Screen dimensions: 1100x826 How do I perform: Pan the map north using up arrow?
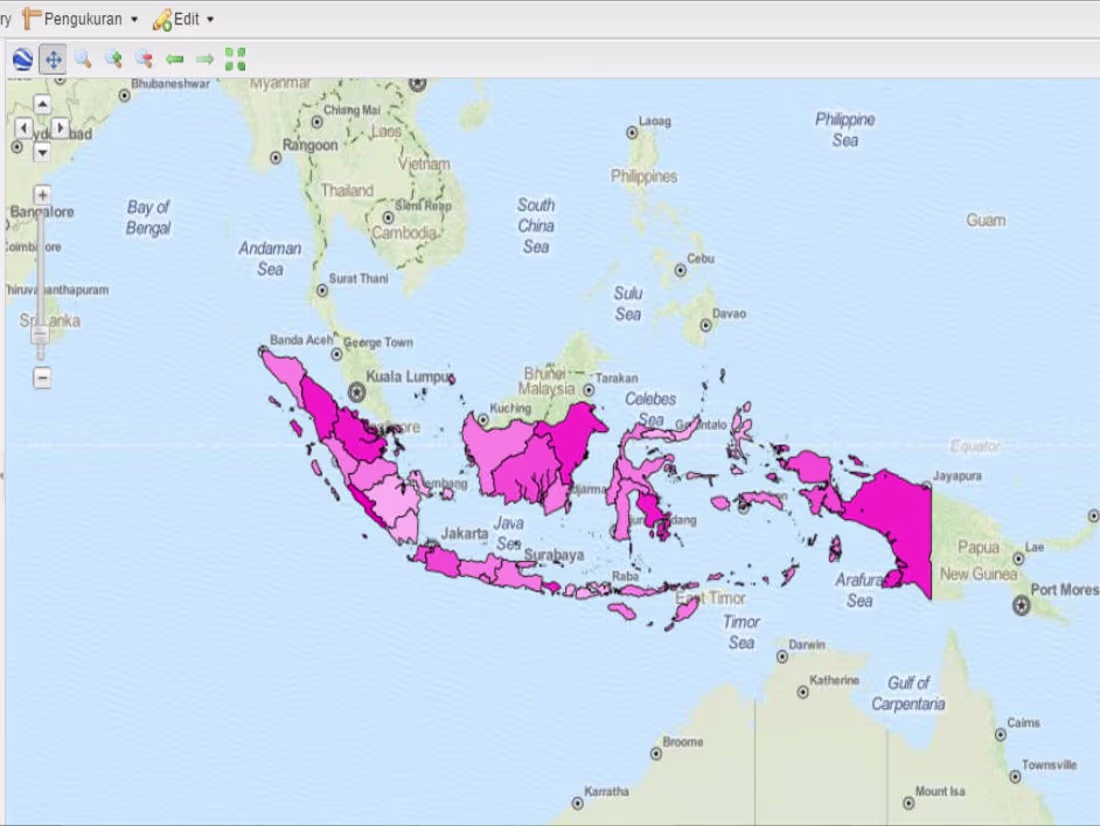pyautogui.click(x=41, y=103)
